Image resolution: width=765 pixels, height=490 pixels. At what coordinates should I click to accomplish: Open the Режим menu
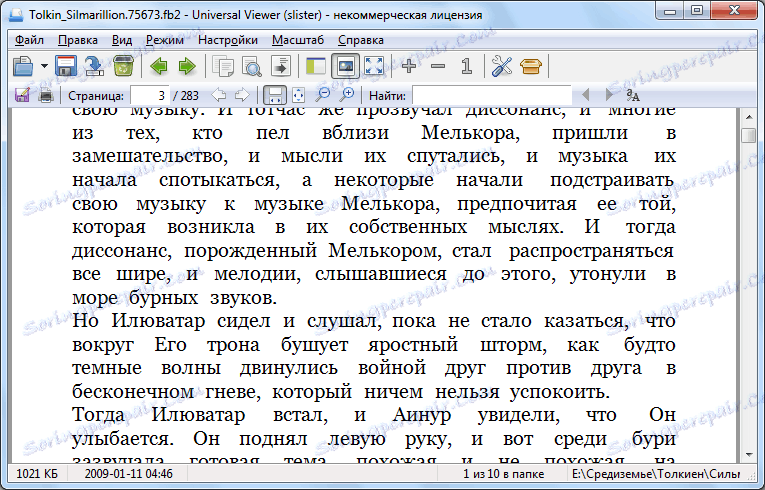coord(165,40)
